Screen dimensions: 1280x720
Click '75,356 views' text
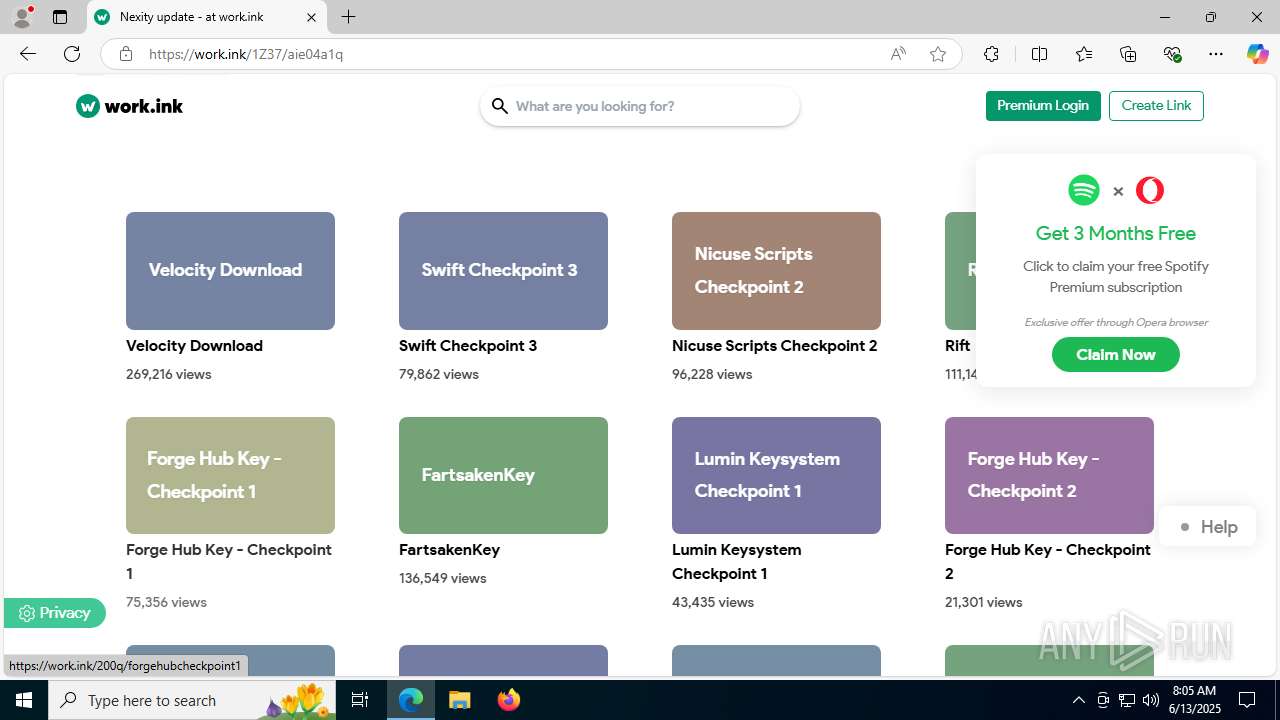[x=166, y=602]
